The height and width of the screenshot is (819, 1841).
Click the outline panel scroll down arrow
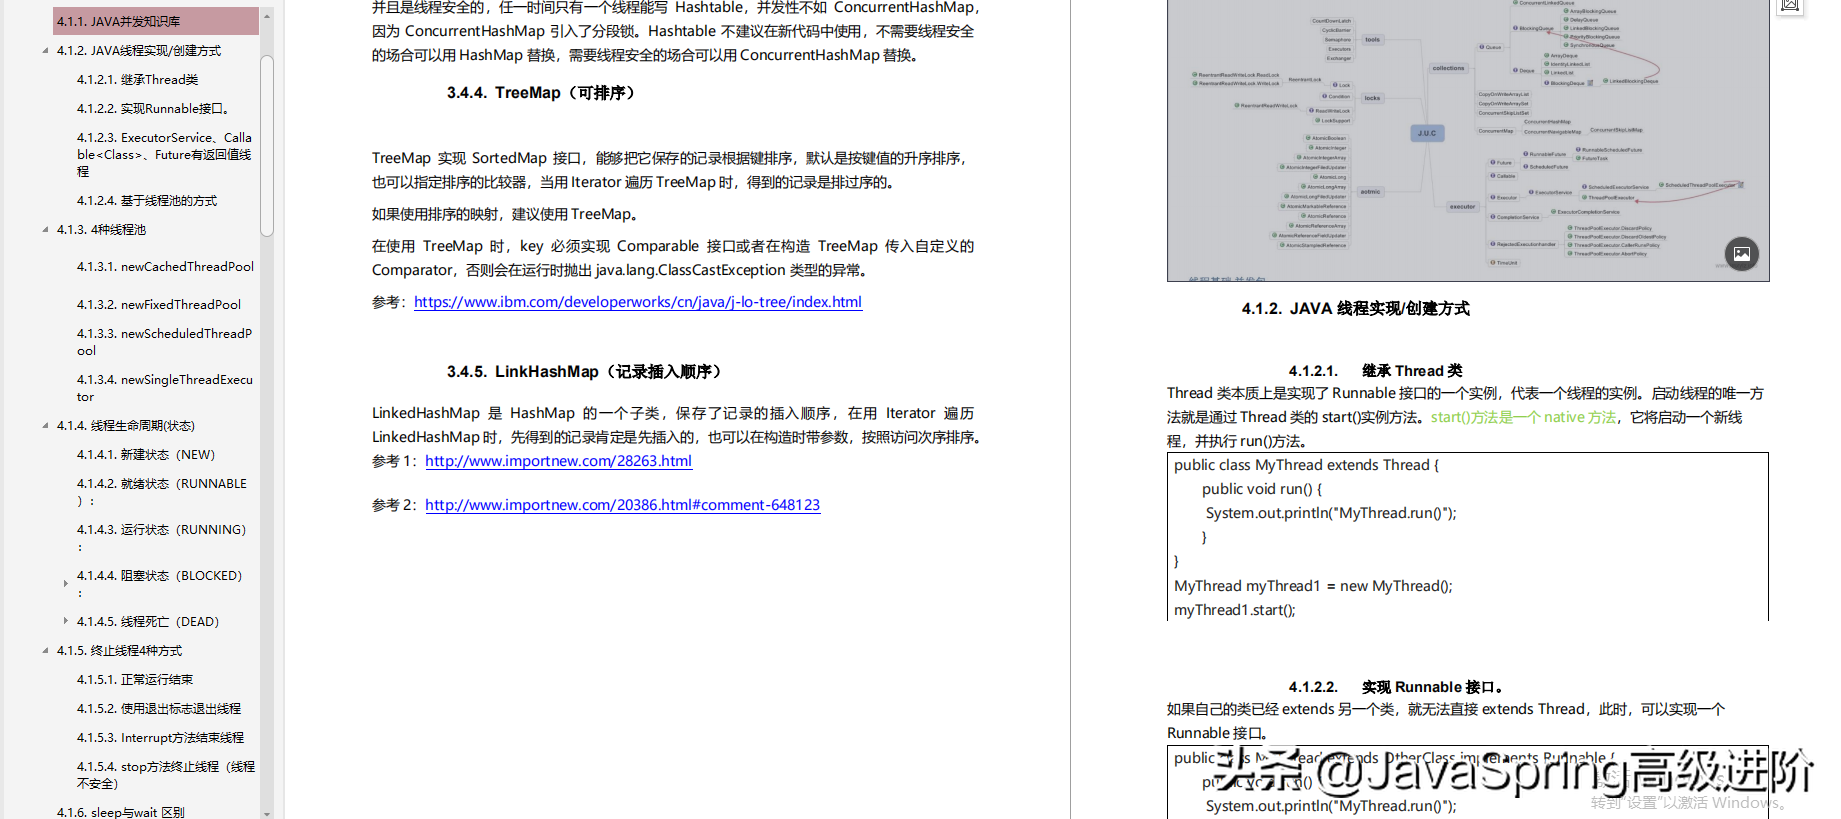(x=267, y=813)
